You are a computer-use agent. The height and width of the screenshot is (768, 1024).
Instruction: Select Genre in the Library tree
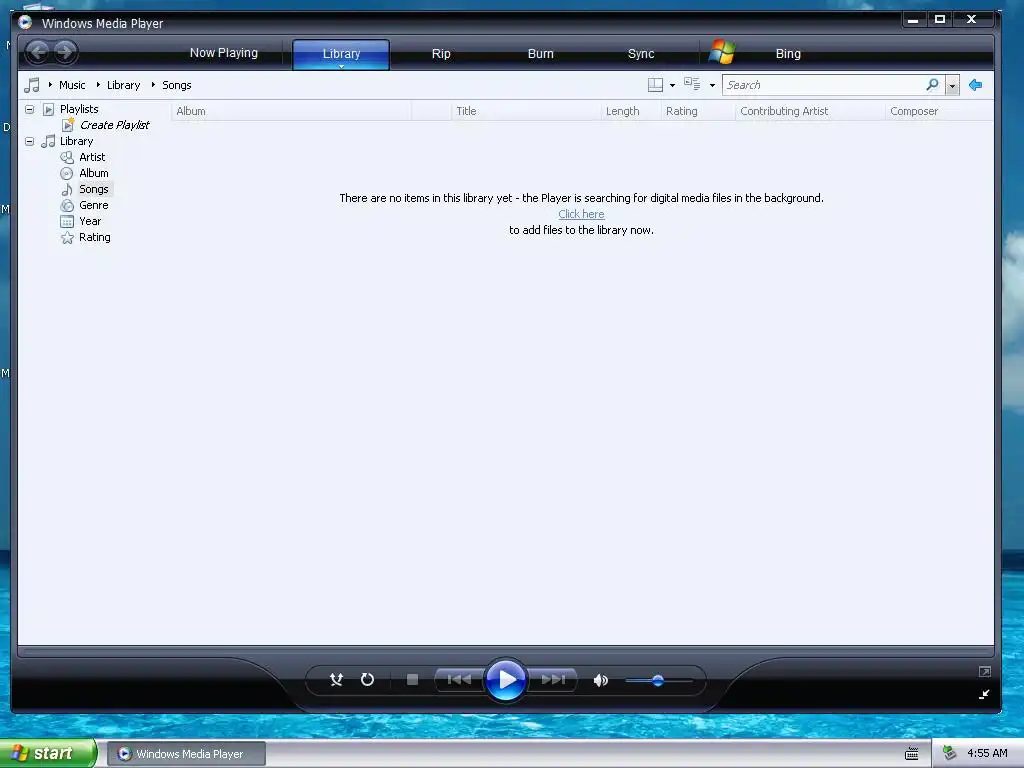tap(93, 205)
